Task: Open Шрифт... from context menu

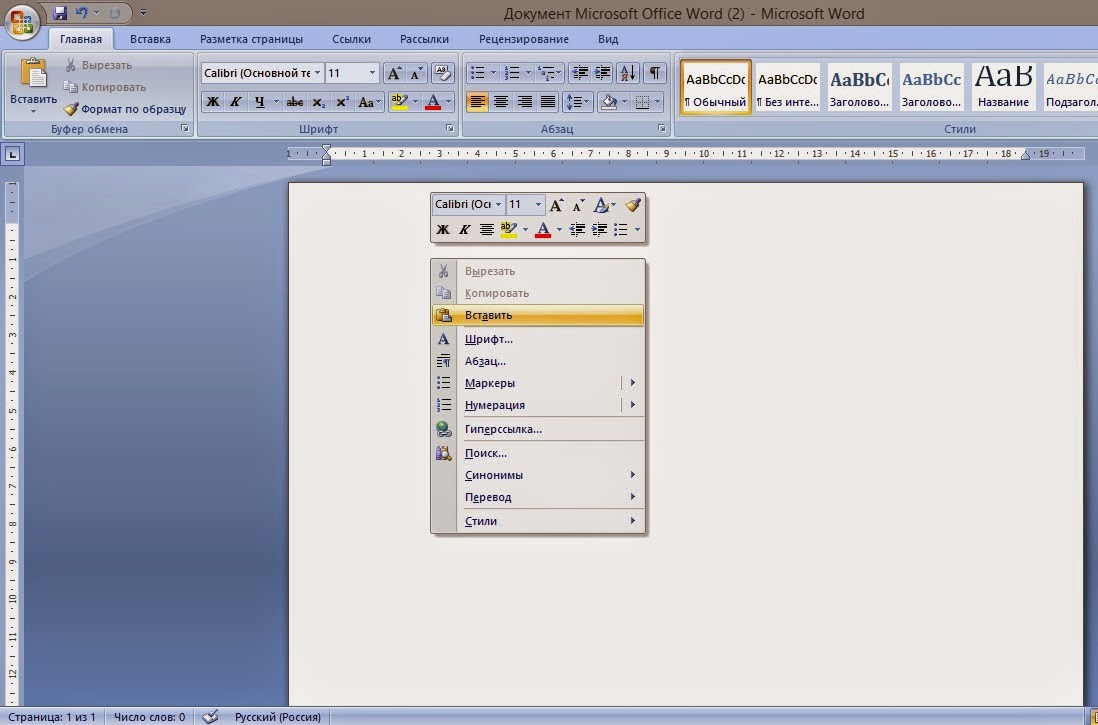Action: point(538,339)
